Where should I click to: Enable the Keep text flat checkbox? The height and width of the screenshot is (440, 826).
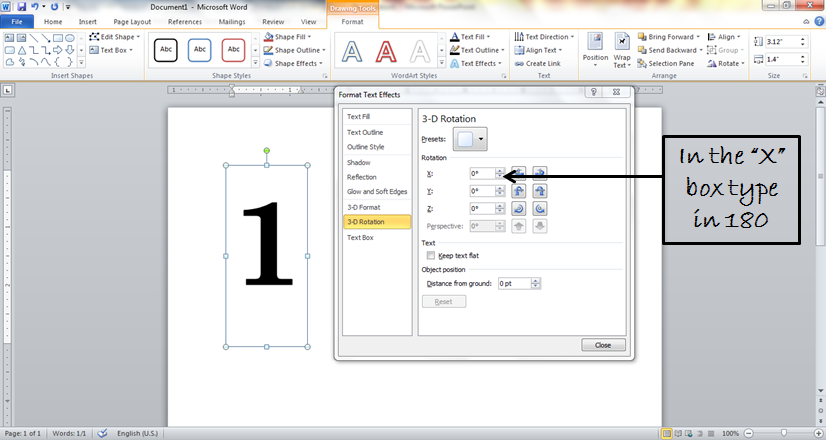(x=431, y=256)
